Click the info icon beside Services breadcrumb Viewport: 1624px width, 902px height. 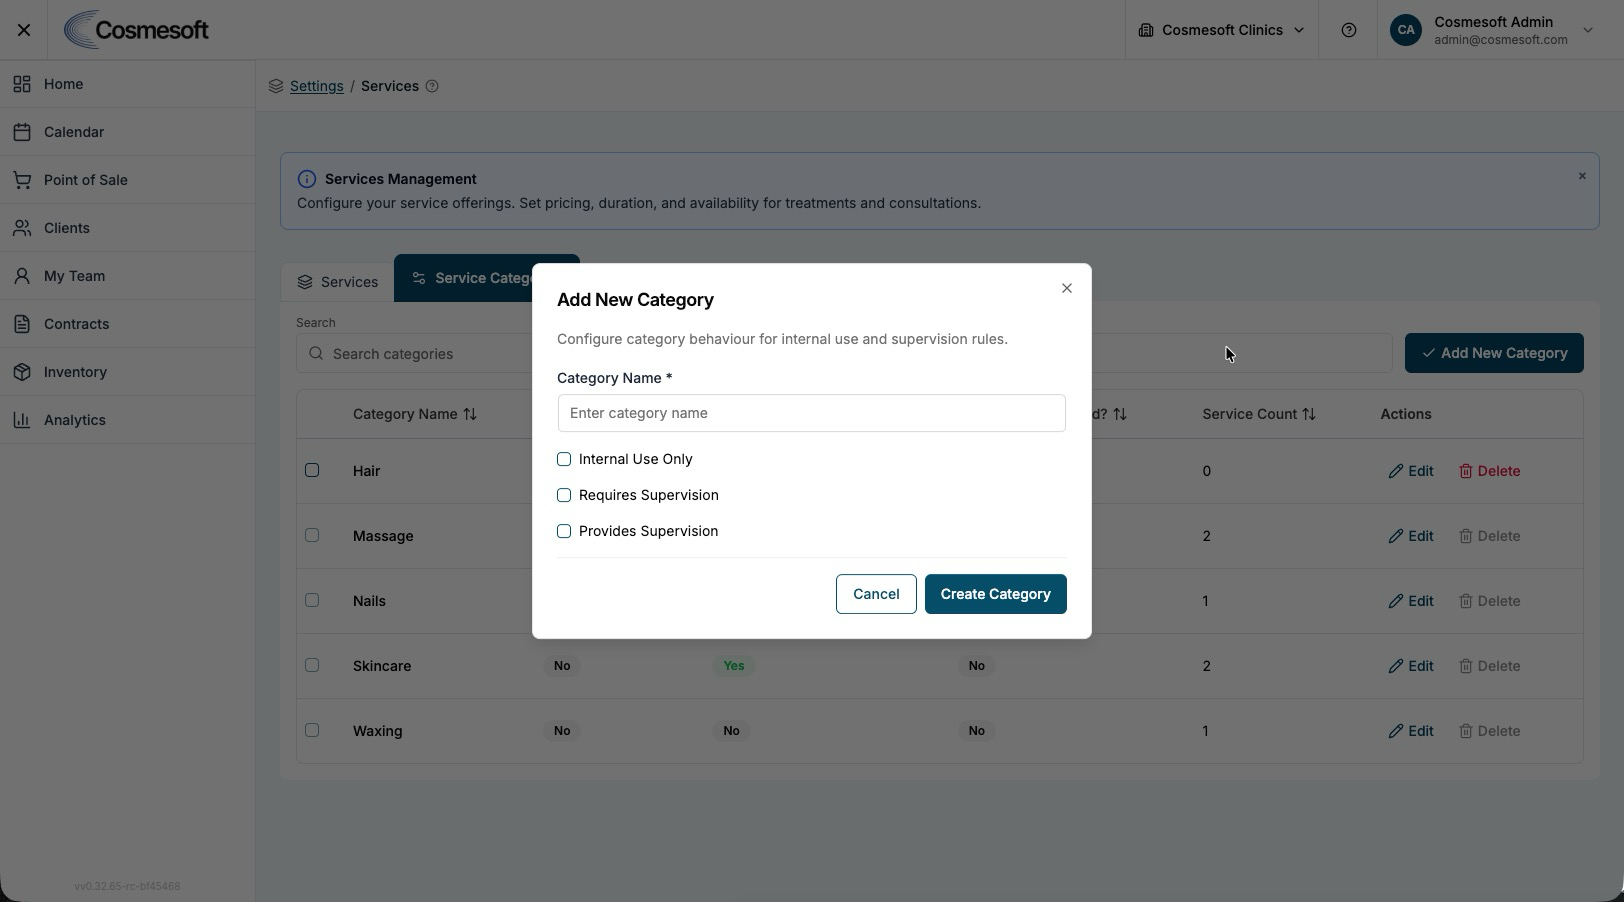(432, 86)
